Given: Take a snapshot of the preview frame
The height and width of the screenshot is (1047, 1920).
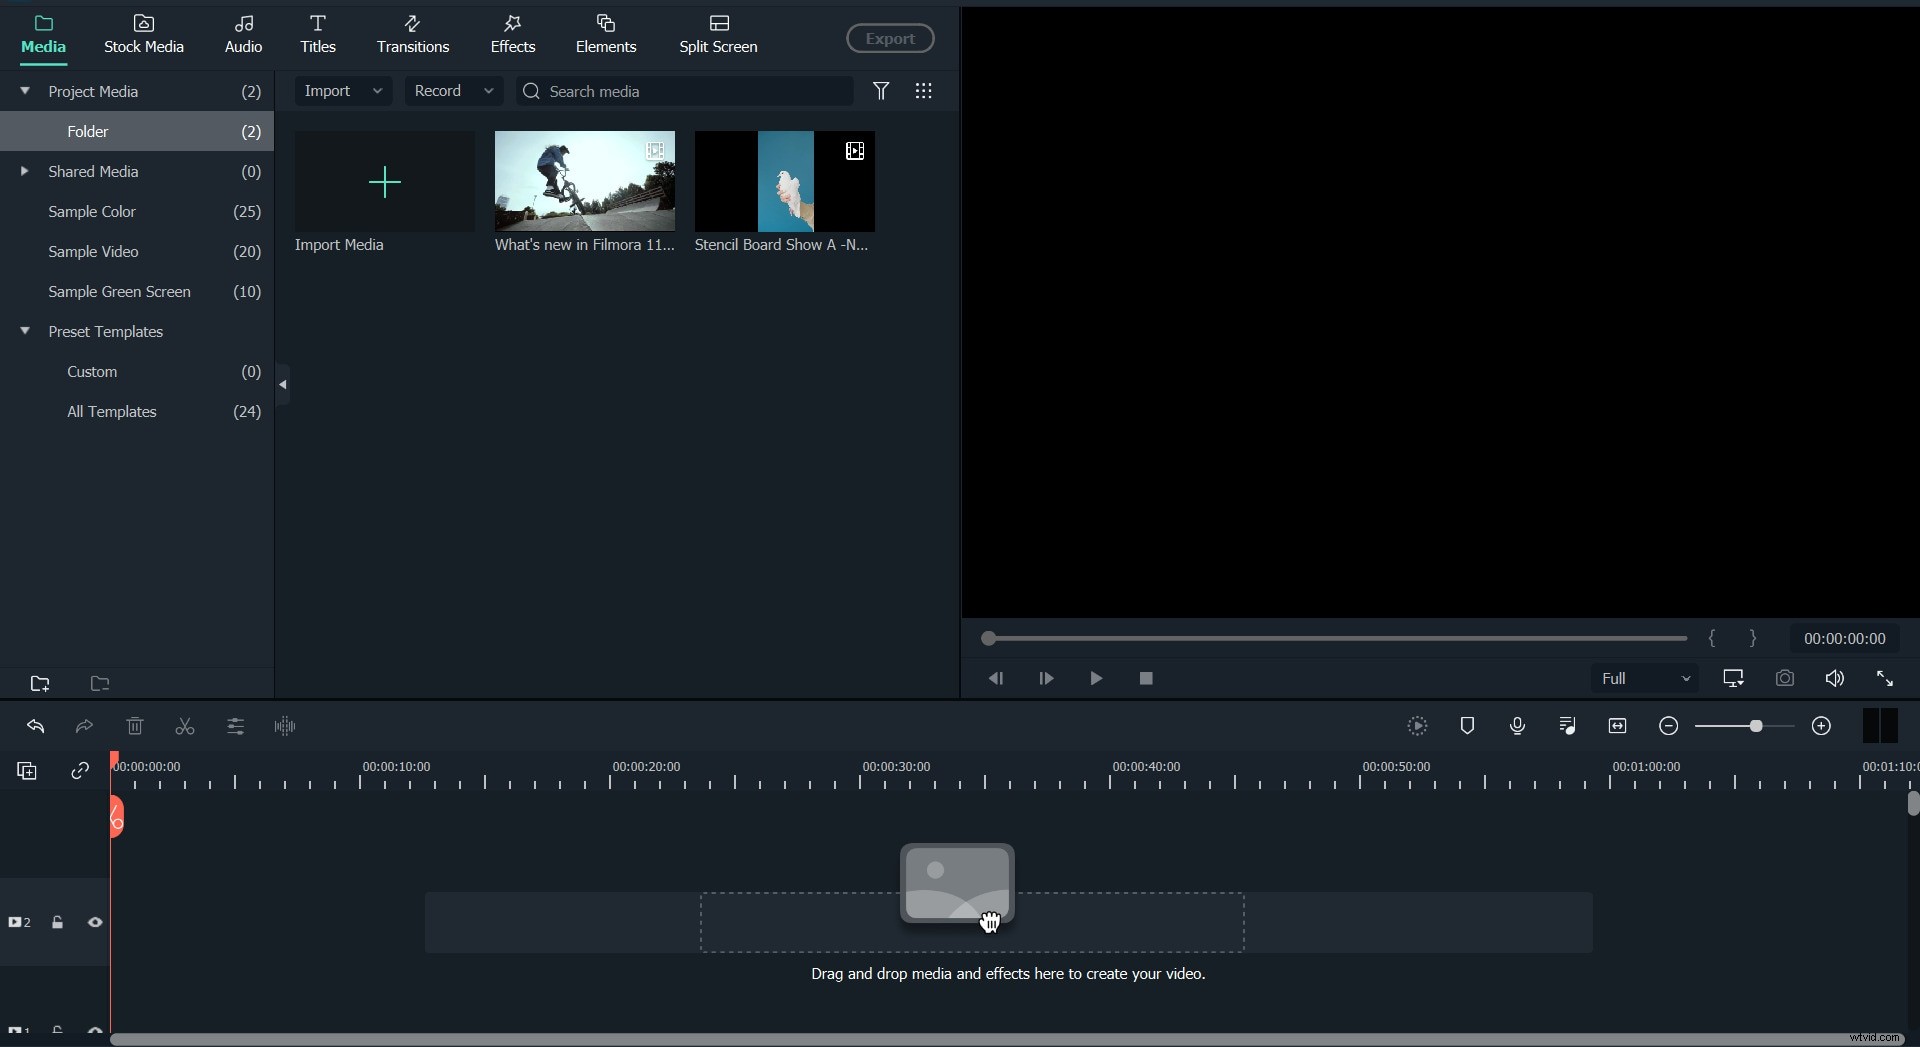Looking at the screenshot, I should point(1785,678).
